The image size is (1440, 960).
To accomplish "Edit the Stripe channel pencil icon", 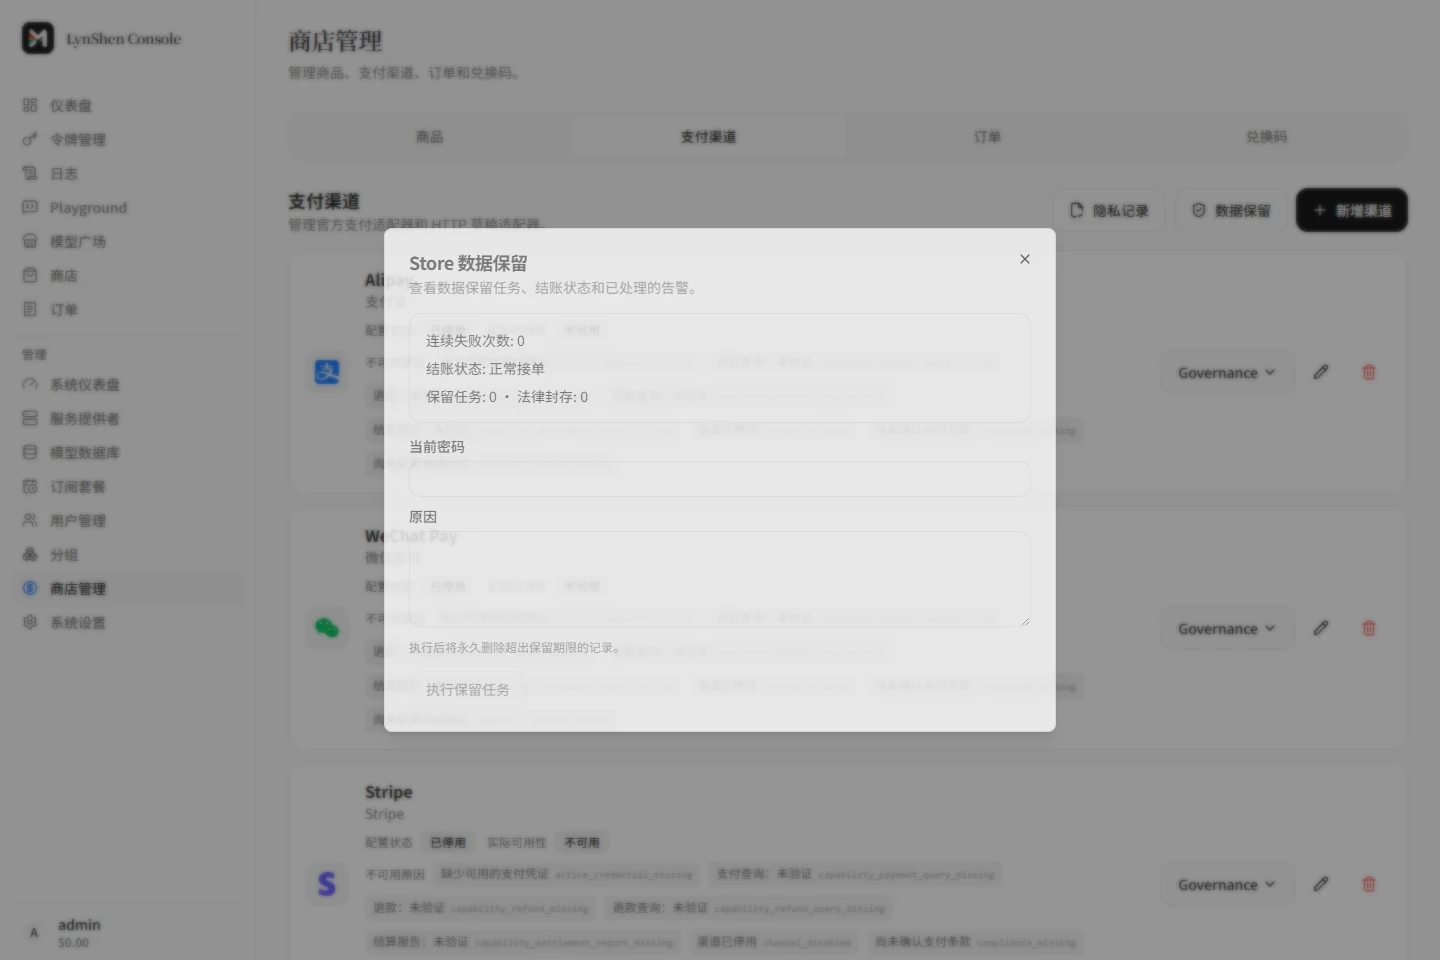I will (x=1321, y=884).
